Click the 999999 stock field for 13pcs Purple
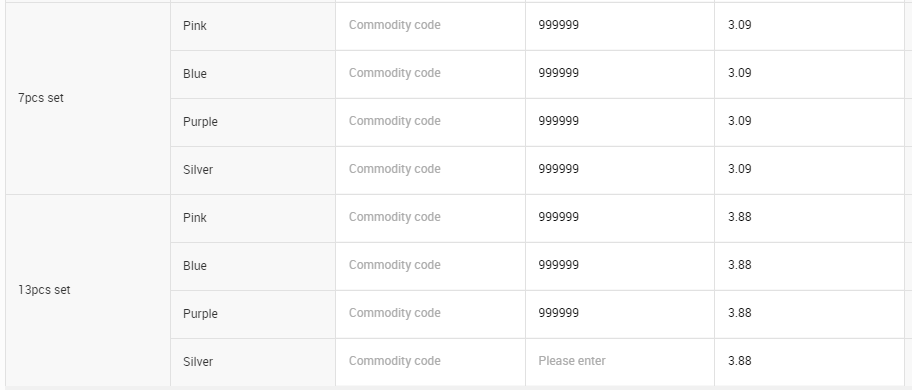 [x=620, y=314]
